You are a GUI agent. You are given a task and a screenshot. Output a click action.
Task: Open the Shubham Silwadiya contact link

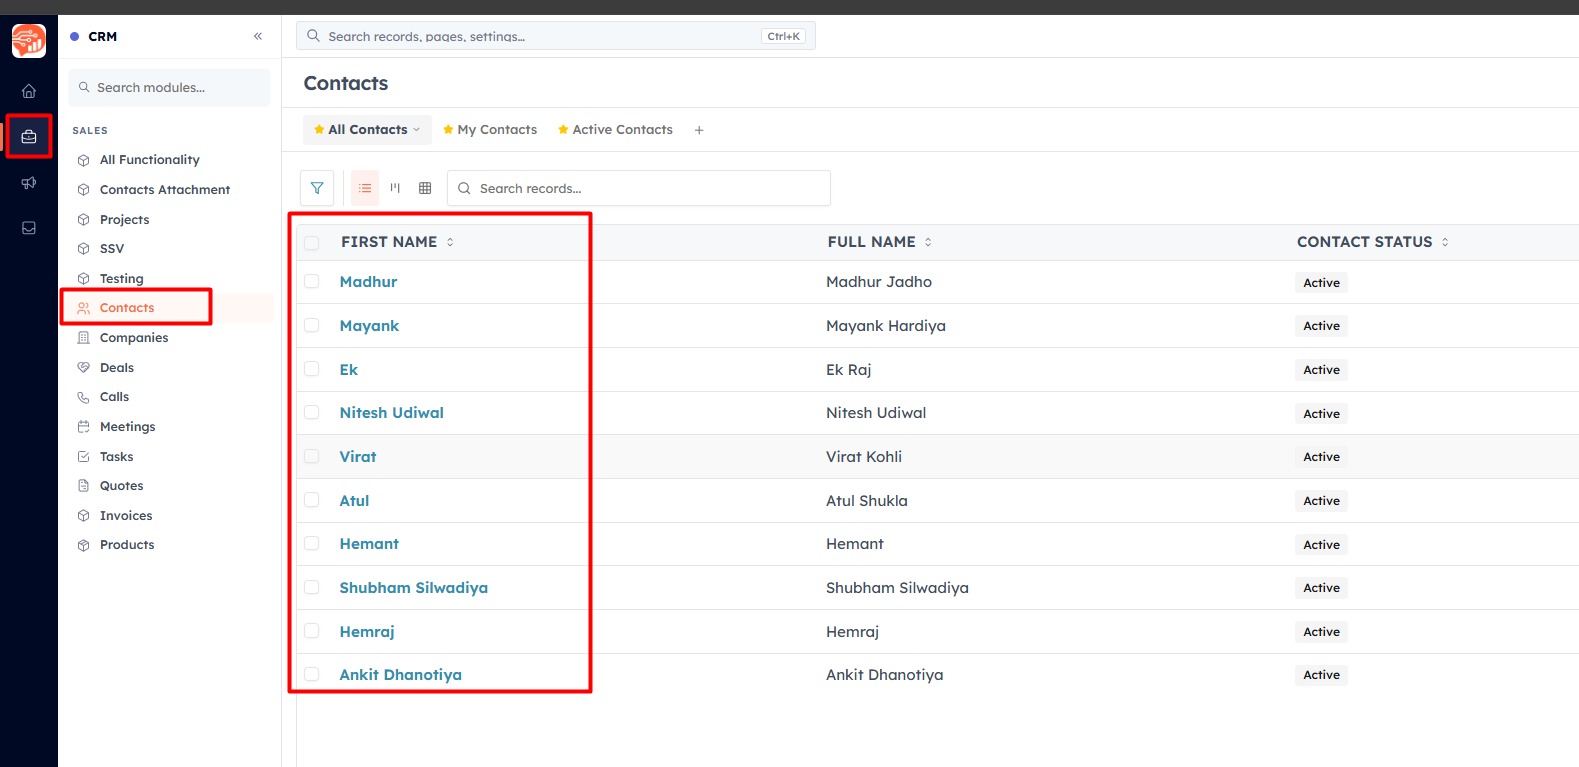[413, 588]
